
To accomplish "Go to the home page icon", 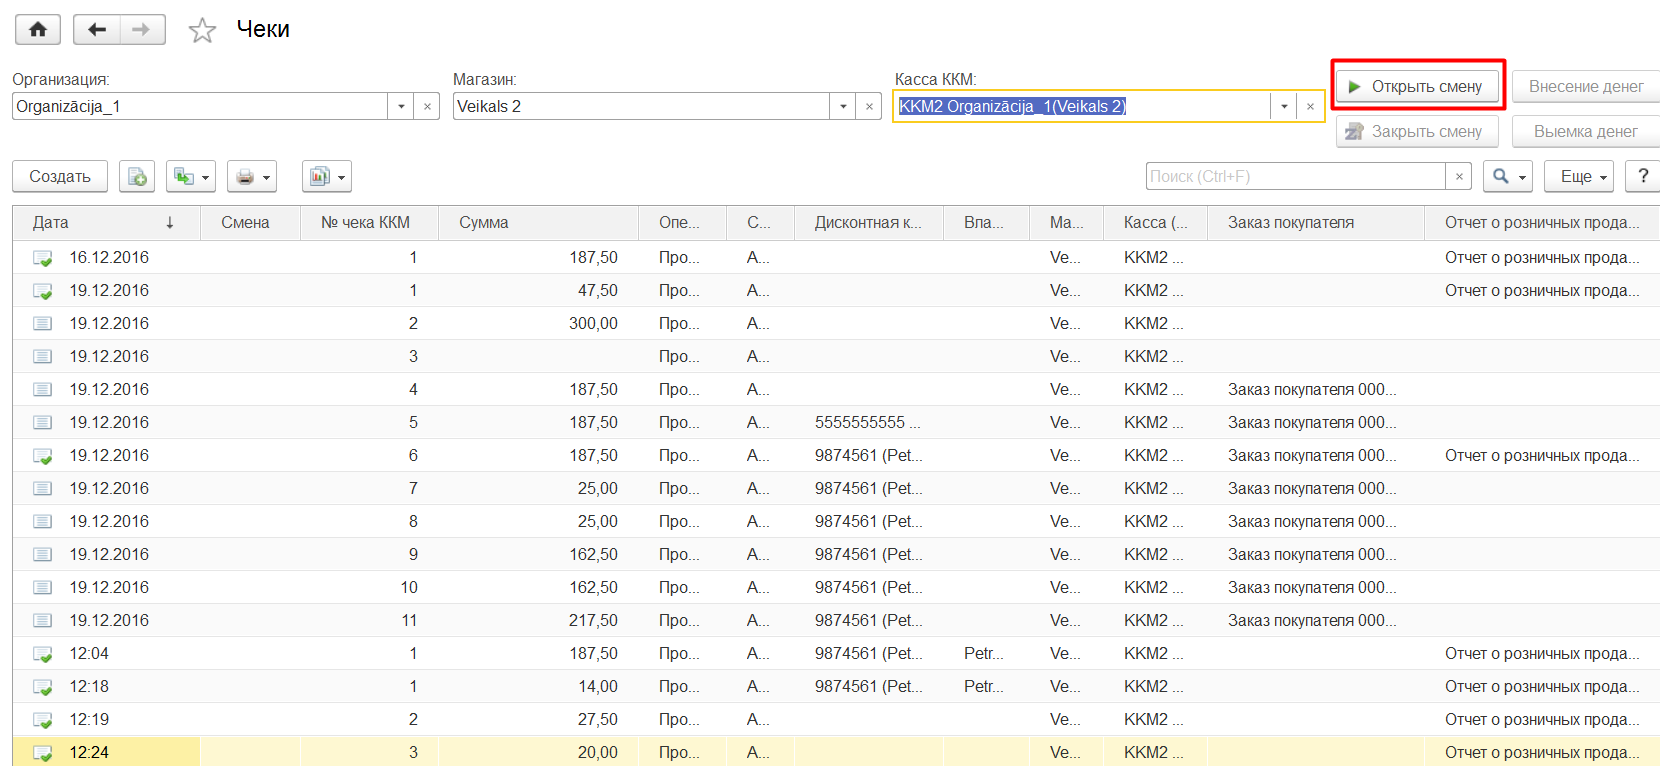I will 38,30.
